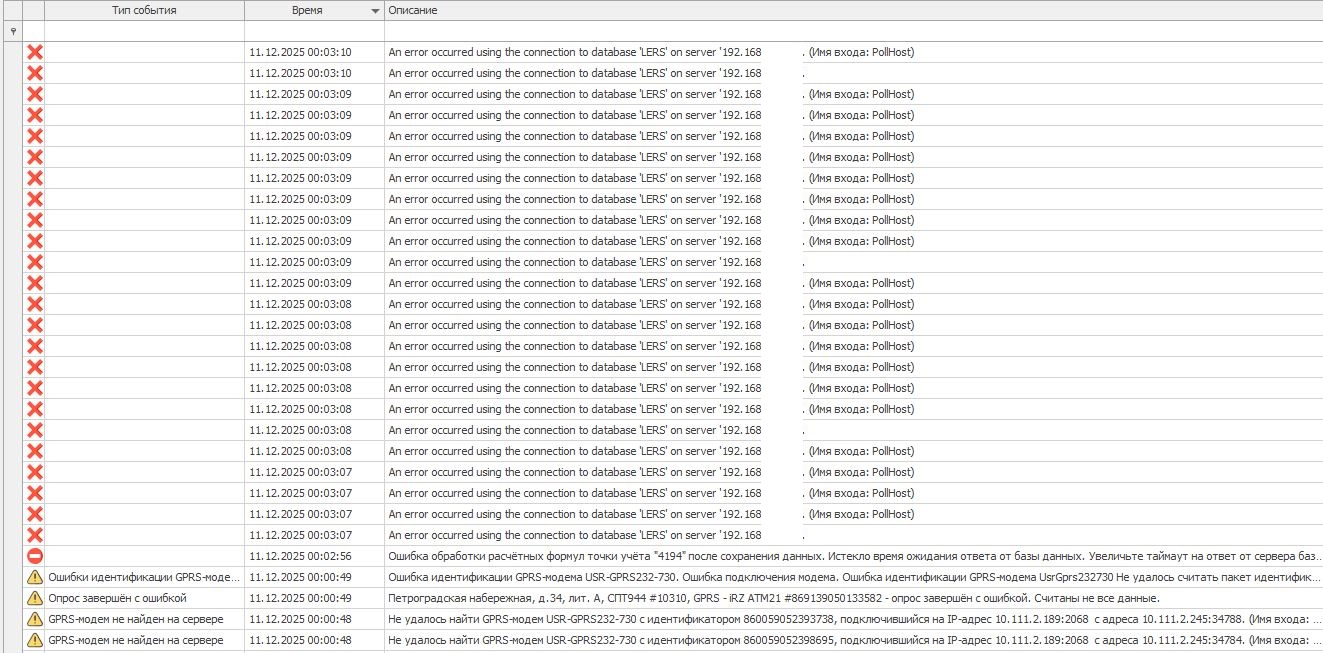
Task: Sort by the 'Тип события' column header
Action: coord(144,11)
